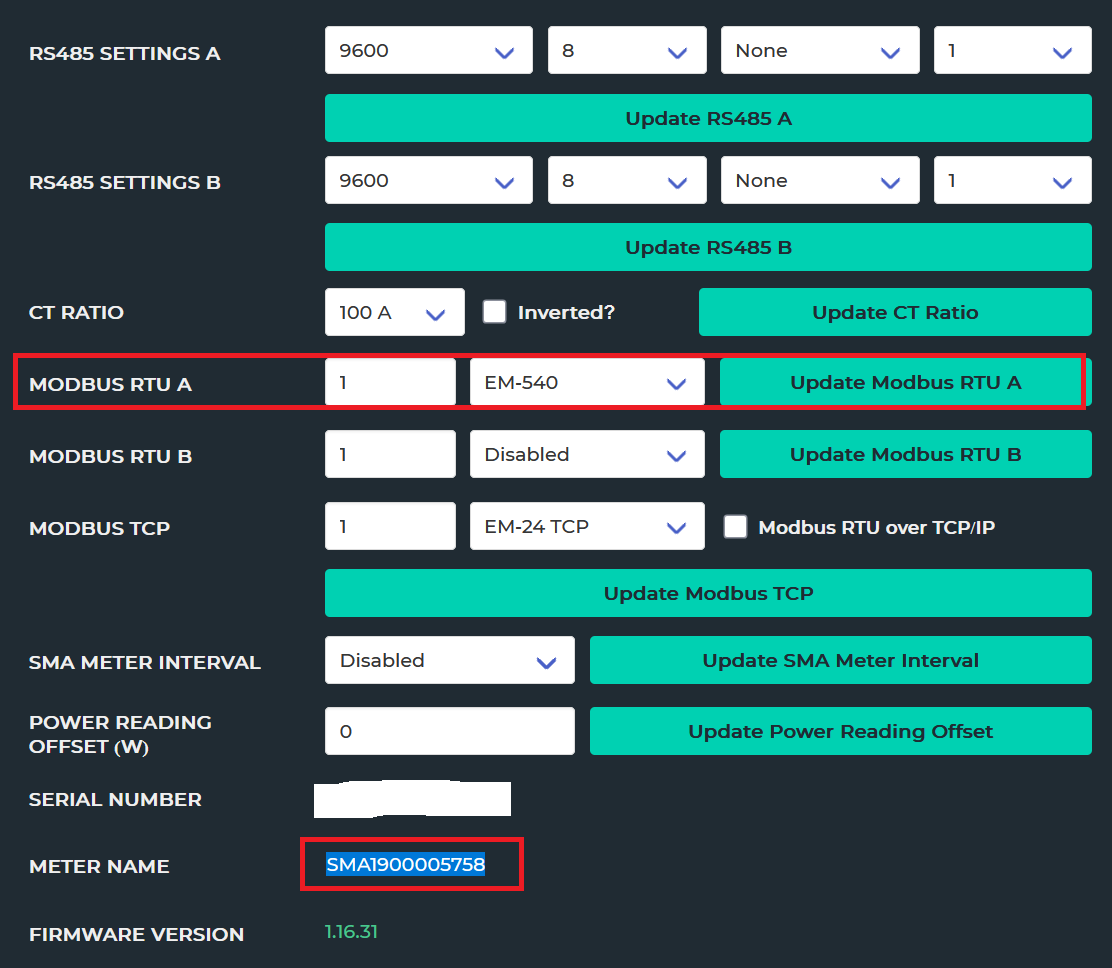
Task: Click Update Modbus TCP button
Action: tap(708, 594)
